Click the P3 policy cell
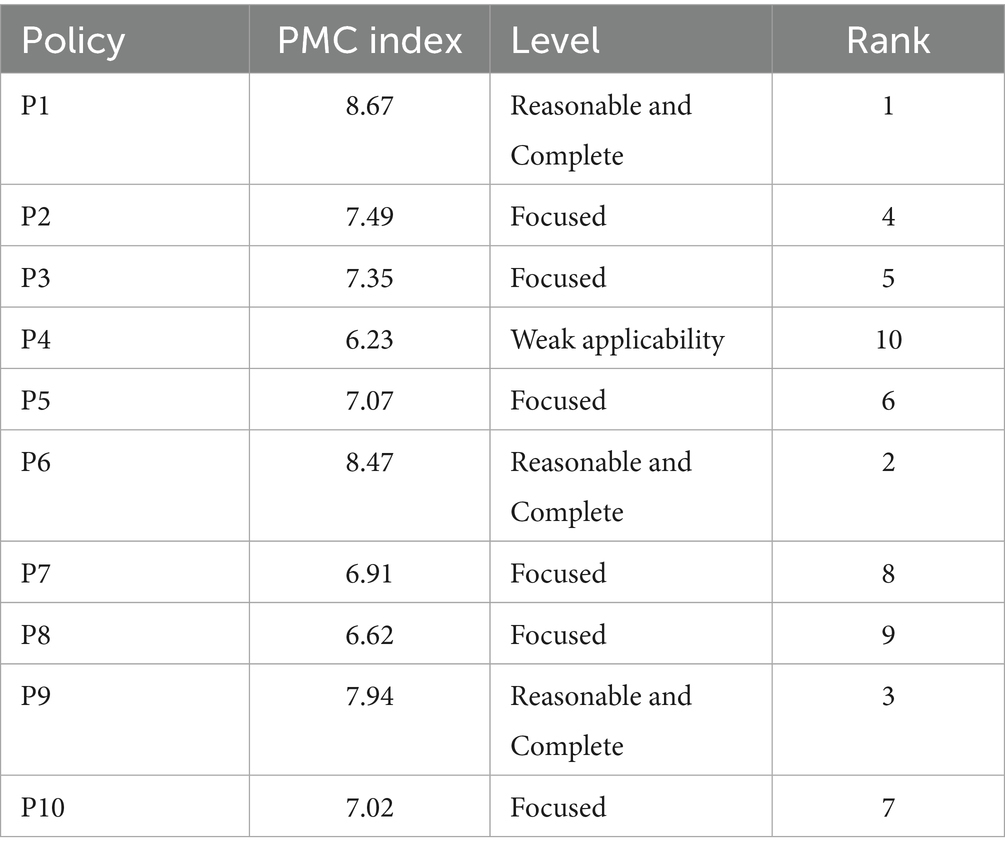This screenshot has width=1005, height=855. coord(38,278)
